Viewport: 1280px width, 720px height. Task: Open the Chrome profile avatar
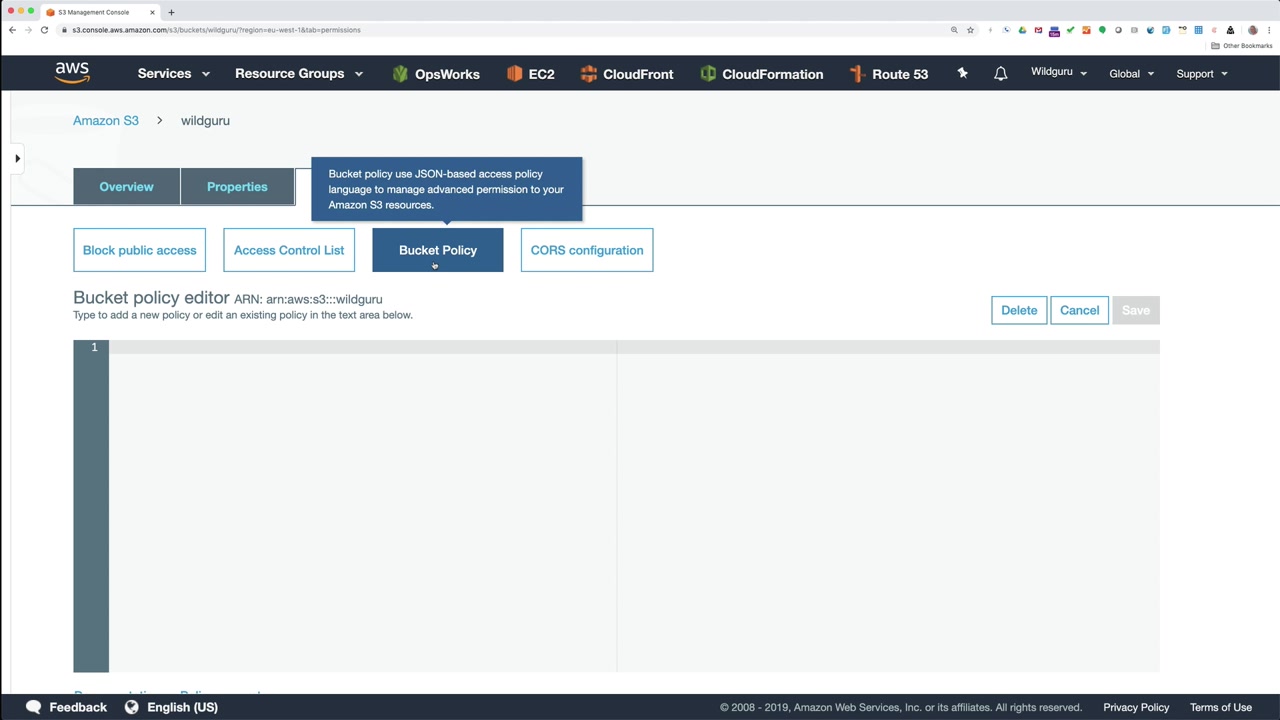[1252, 30]
